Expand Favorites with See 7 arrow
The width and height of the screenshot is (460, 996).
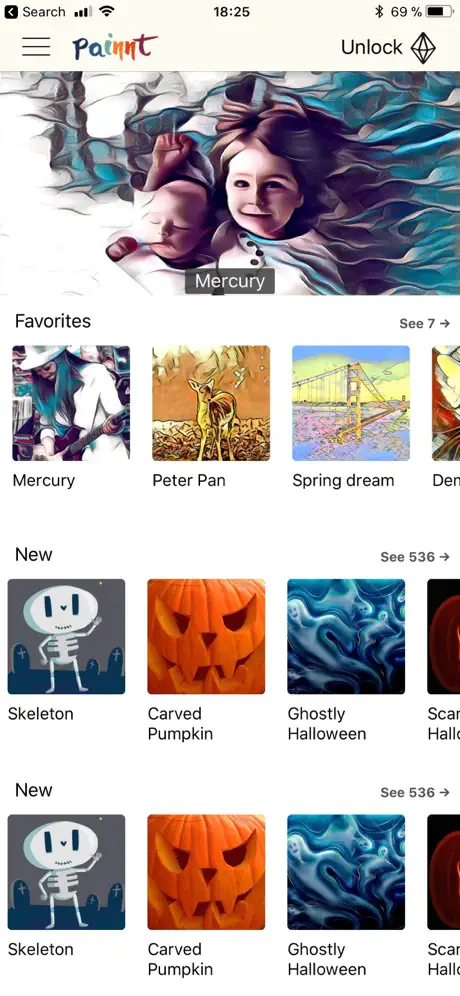tap(425, 323)
